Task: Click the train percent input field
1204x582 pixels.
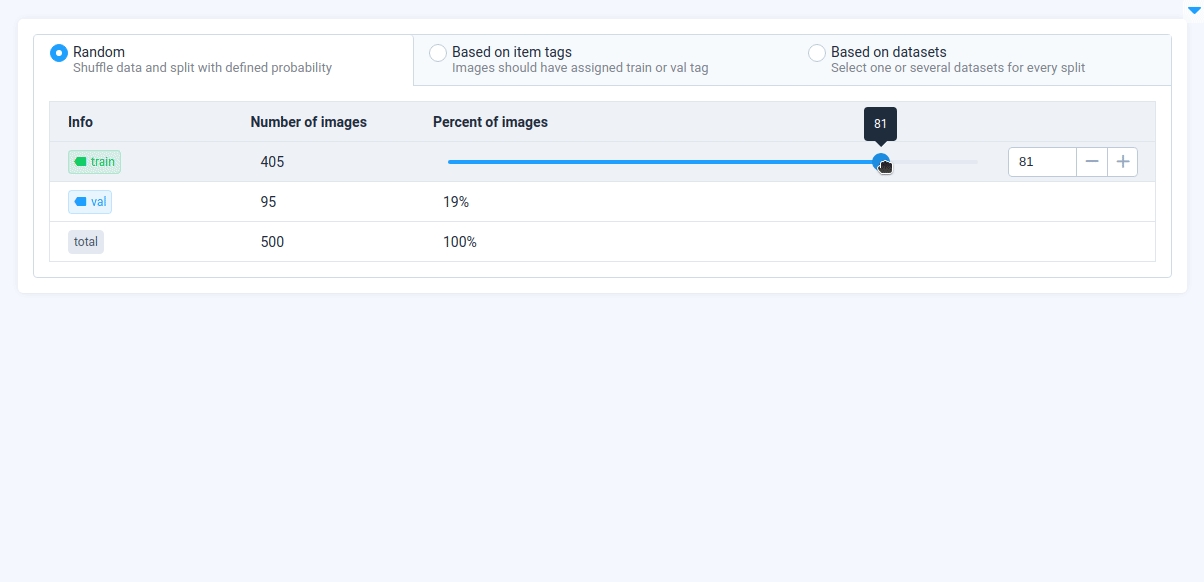Action: coord(1042,162)
